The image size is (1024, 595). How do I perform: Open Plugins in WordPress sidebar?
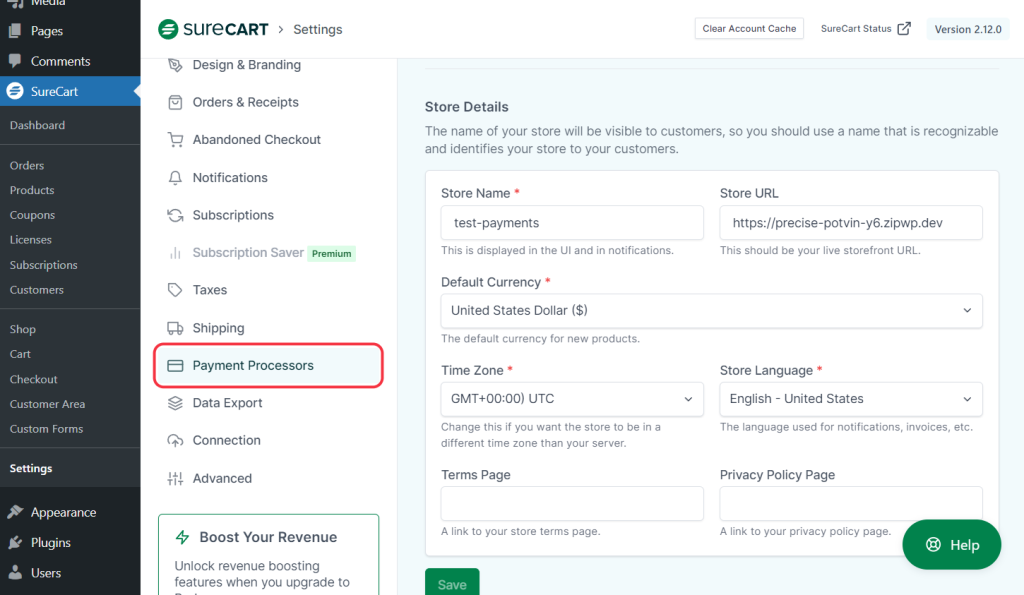pos(50,543)
